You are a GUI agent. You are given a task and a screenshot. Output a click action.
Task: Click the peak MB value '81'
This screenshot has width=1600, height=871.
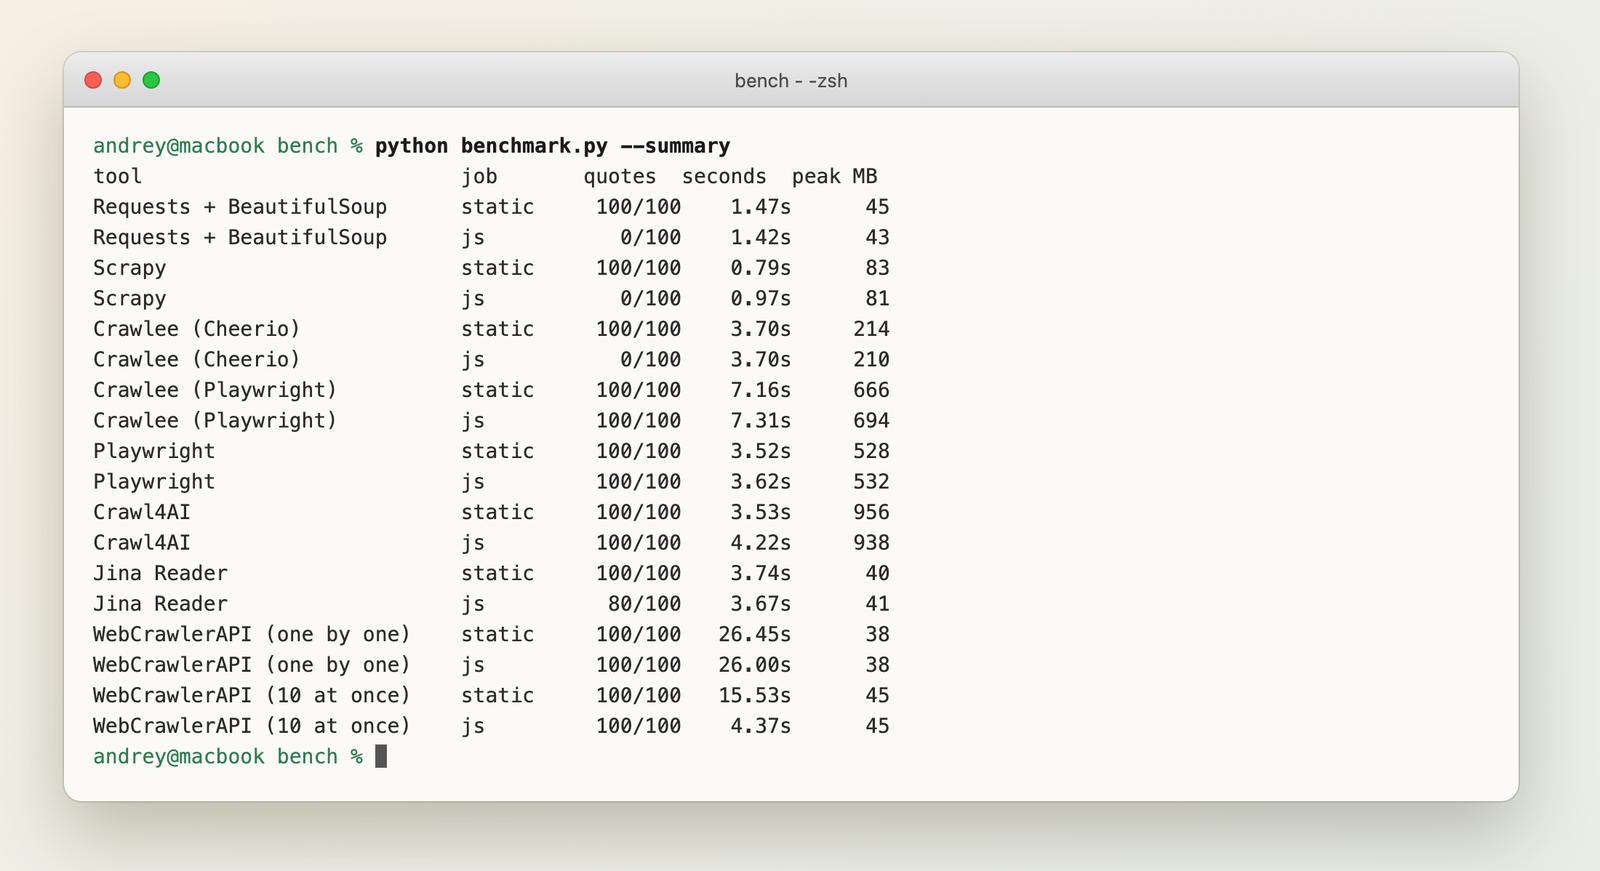click(877, 299)
